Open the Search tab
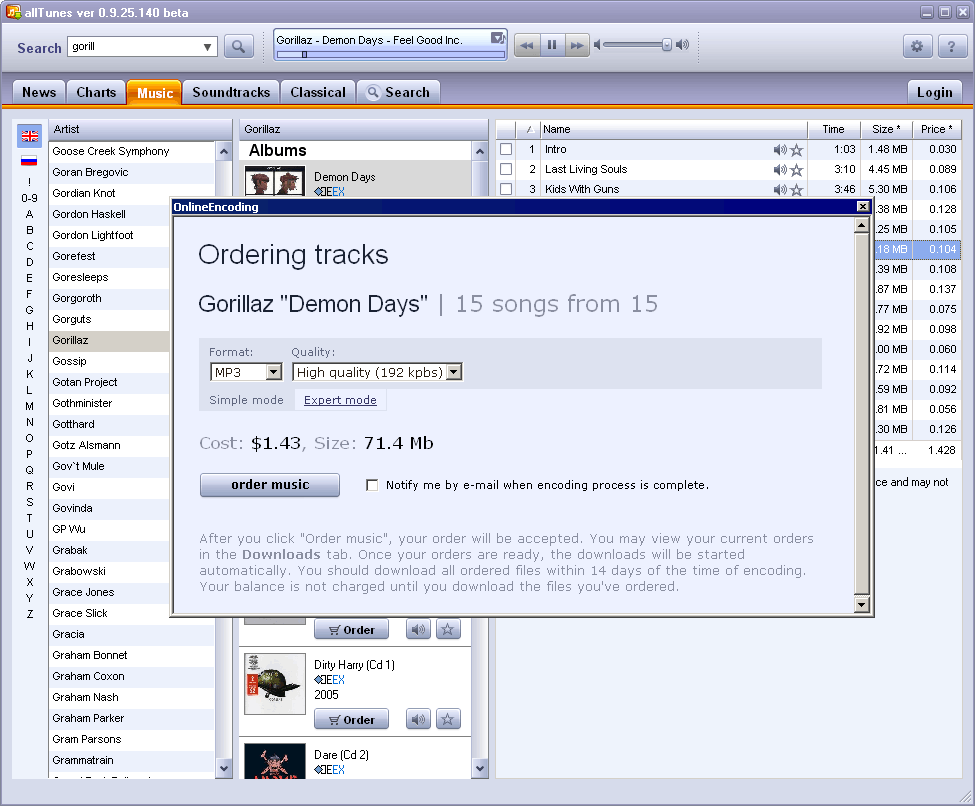975x806 pixels. pyautogui.click(x=399, y=93)
